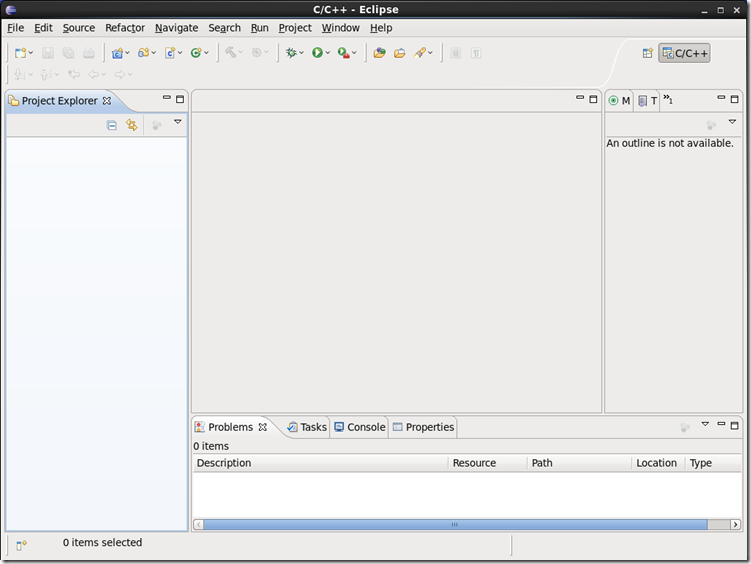The image size is (751, 564).
Task: Toggle Show Whitespace Characters pilcrow icon
Action: pos(476,53)
